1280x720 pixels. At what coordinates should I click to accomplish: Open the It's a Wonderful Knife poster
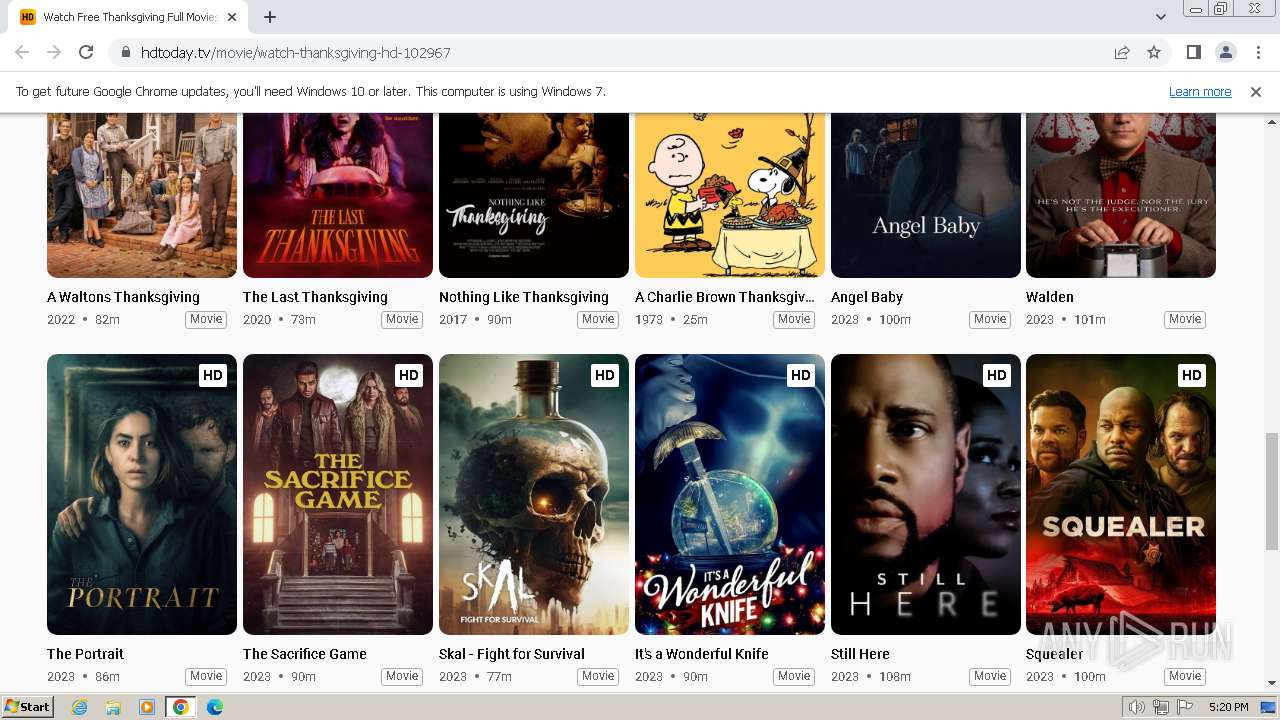tap(730, 494)
